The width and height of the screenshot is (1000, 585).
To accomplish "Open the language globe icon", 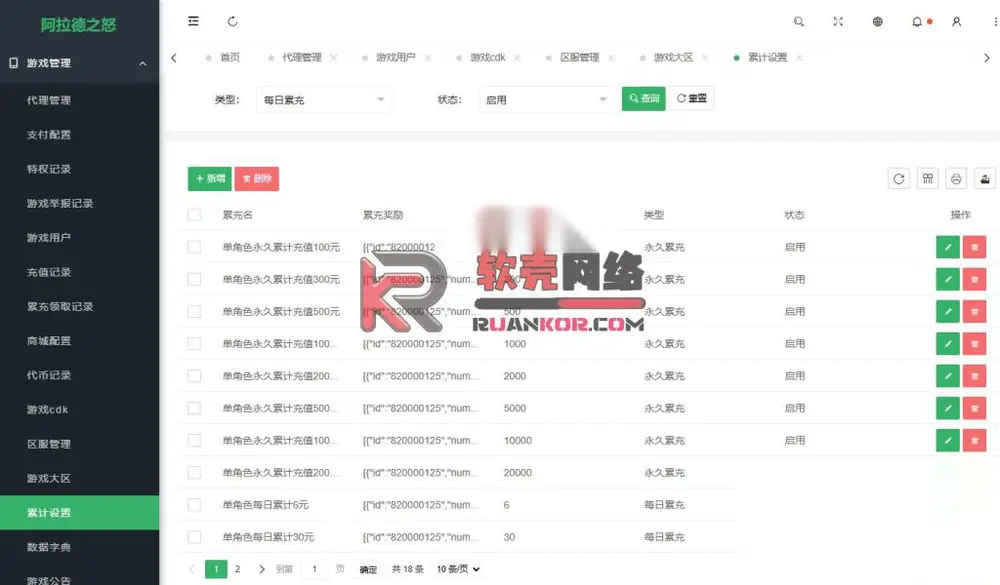I will (878, 21).
